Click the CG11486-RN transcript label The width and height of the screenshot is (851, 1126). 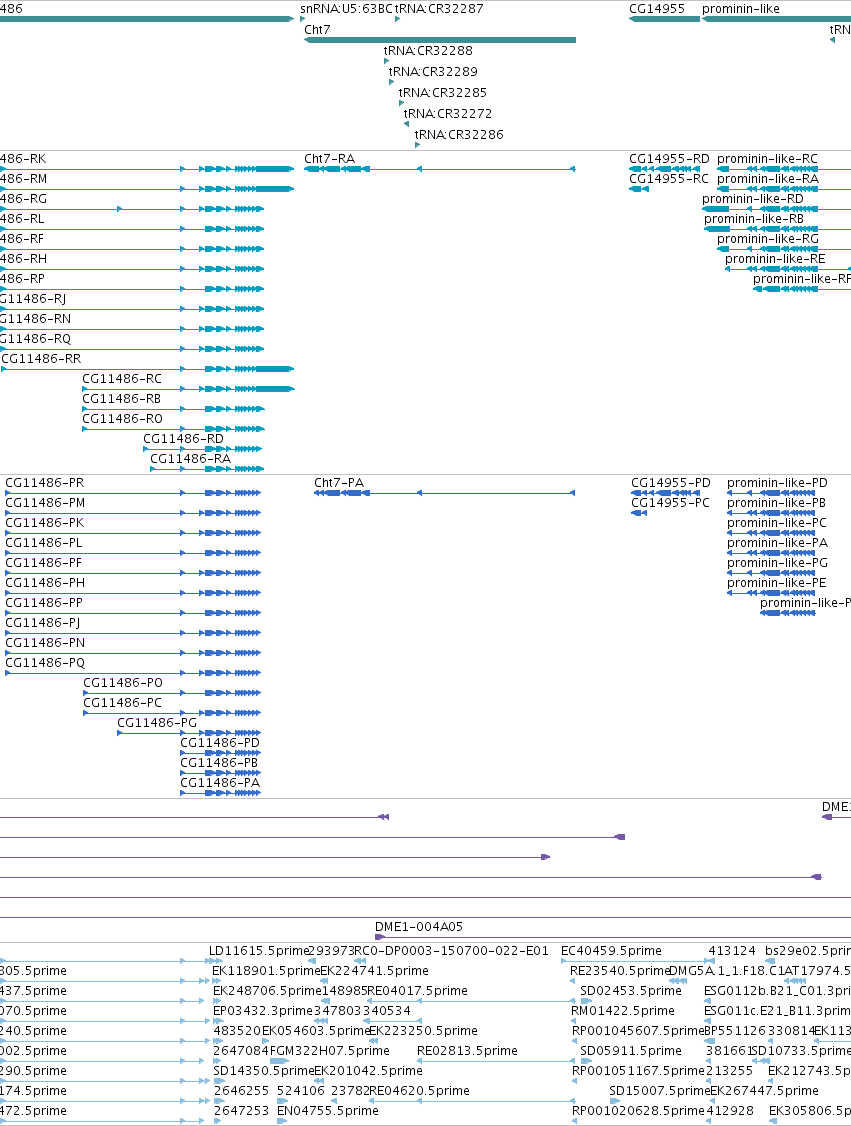coord(34,319)
